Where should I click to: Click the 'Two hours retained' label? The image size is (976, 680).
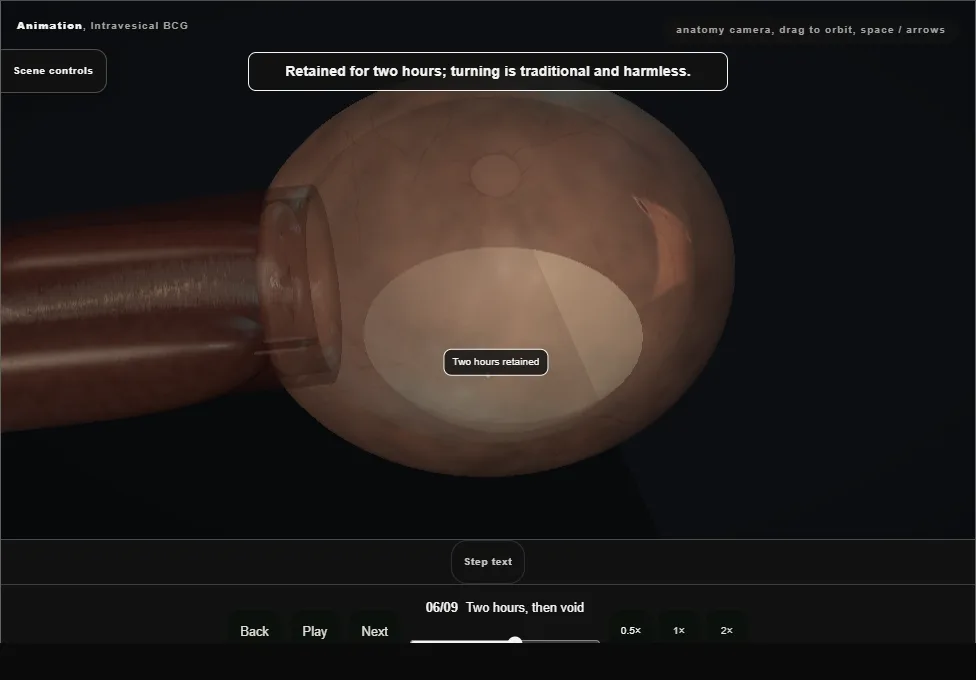[x=495, y=362]
